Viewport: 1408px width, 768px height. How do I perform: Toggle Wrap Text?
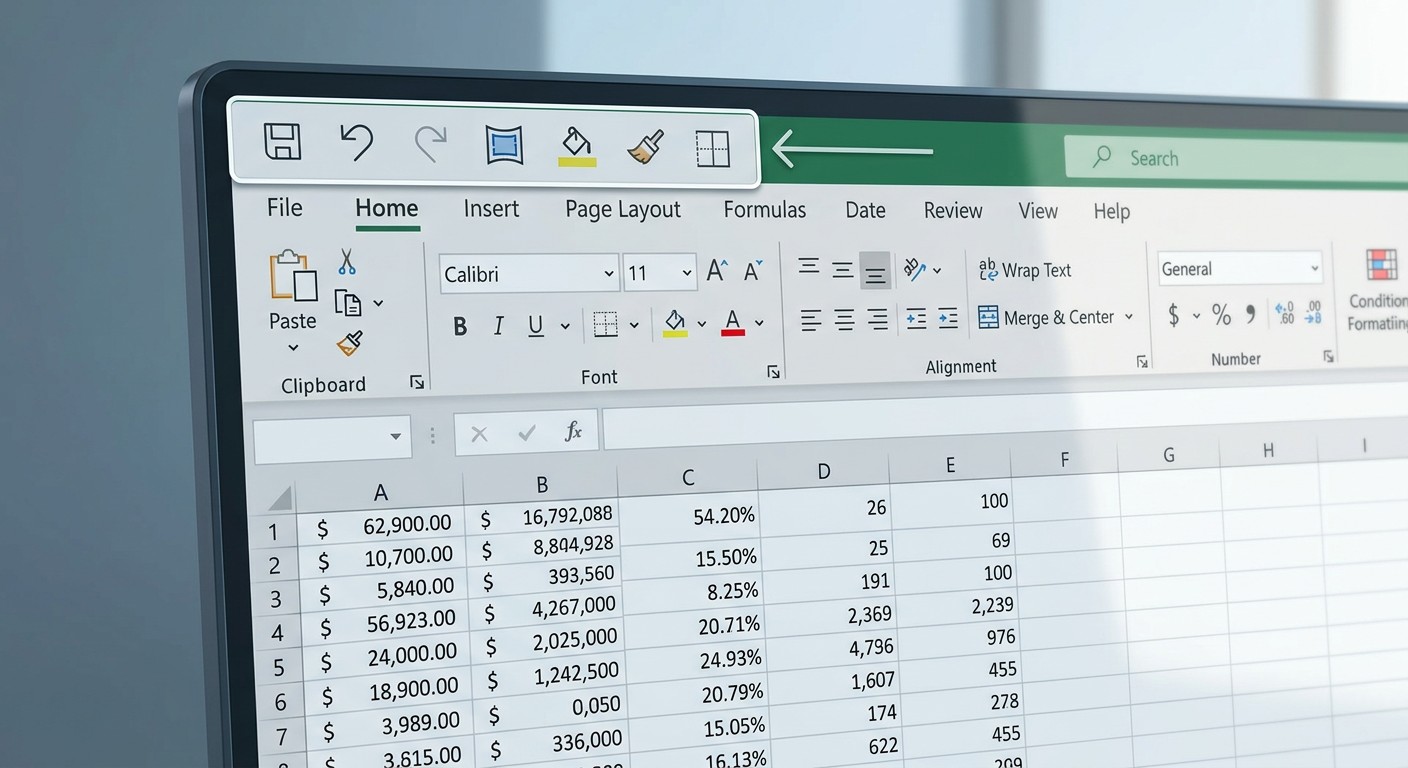[1024, 270]
